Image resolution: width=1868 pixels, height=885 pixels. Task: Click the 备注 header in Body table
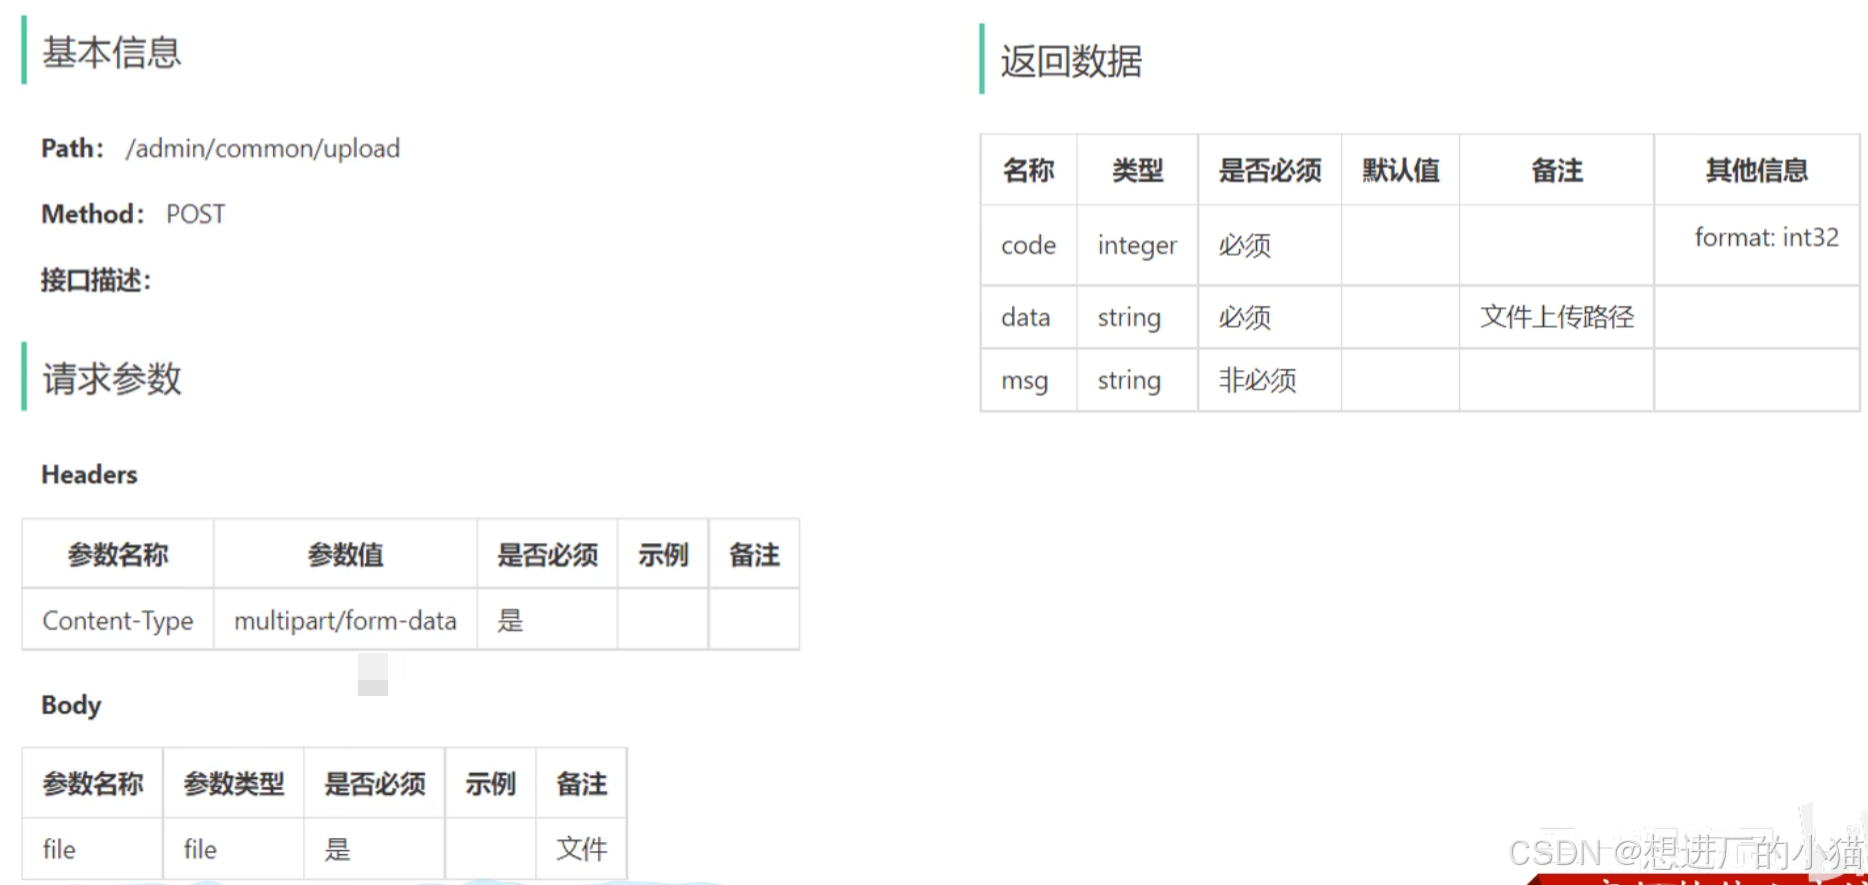(x=582, y=783)
